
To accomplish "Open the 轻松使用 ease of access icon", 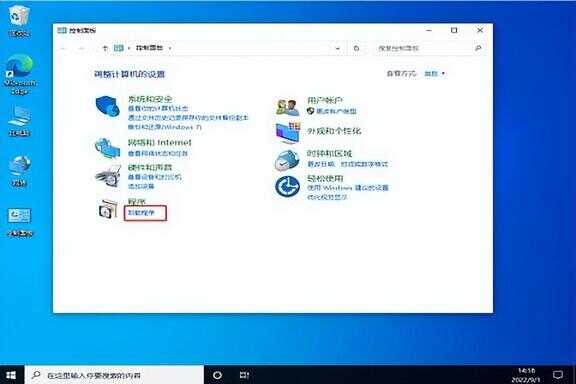I will 287,186.
